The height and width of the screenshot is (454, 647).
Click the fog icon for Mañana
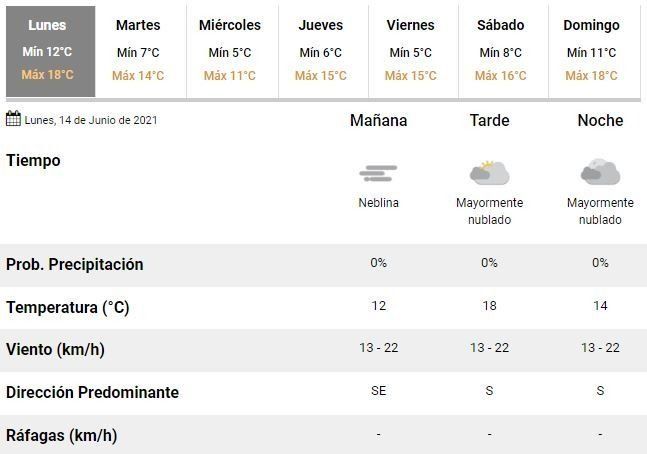[x=378, y=173]
